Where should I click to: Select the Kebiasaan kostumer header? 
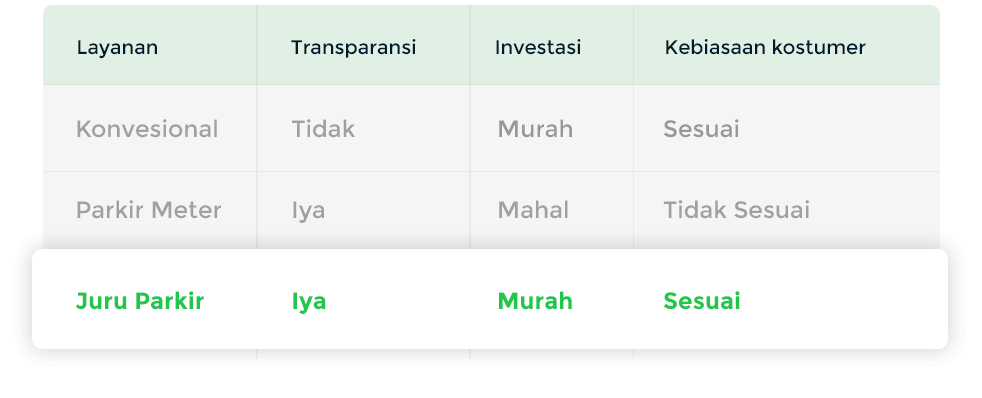[x=765, y=48]
